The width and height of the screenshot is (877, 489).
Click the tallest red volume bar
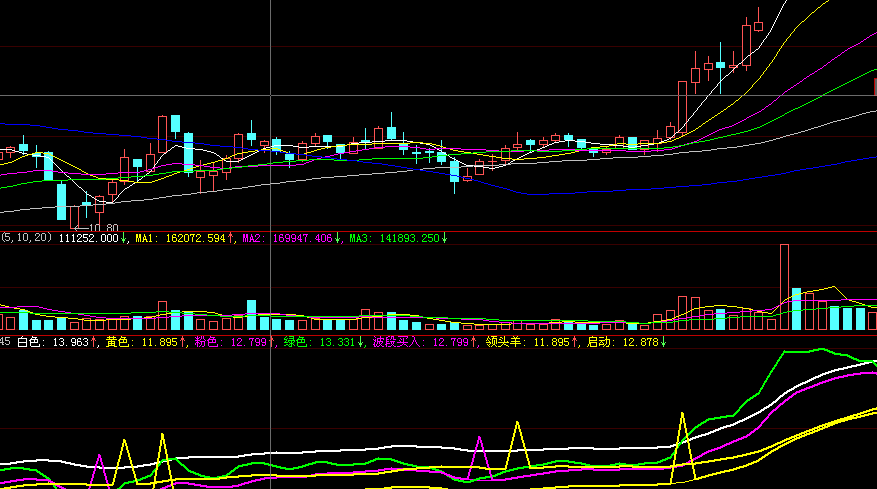click(785, 287)
